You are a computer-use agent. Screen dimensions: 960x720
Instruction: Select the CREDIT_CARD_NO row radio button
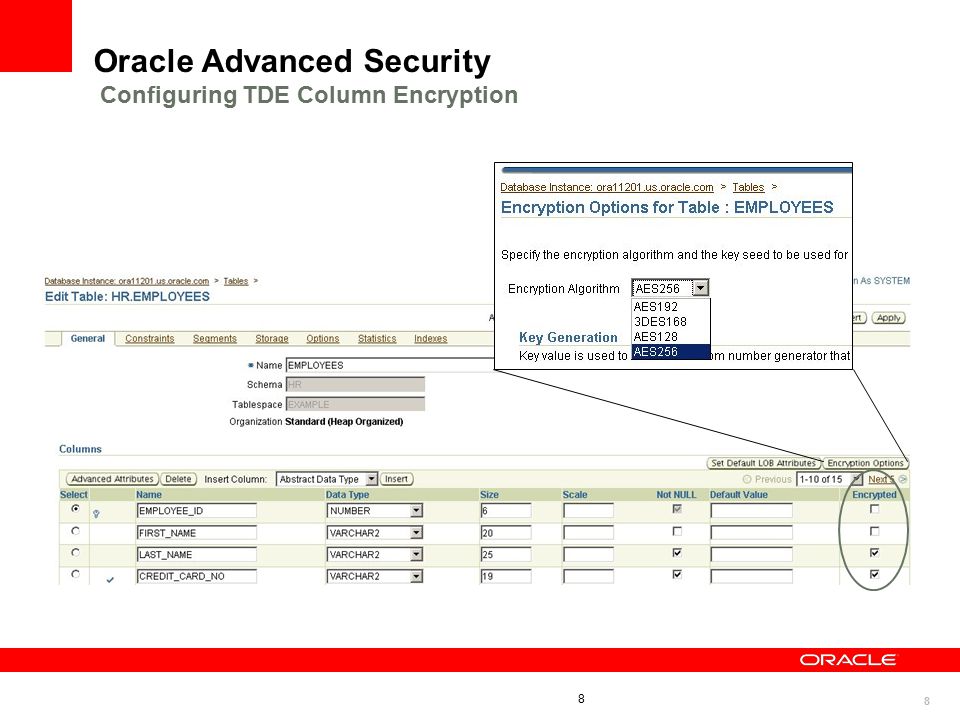[75, 574]
